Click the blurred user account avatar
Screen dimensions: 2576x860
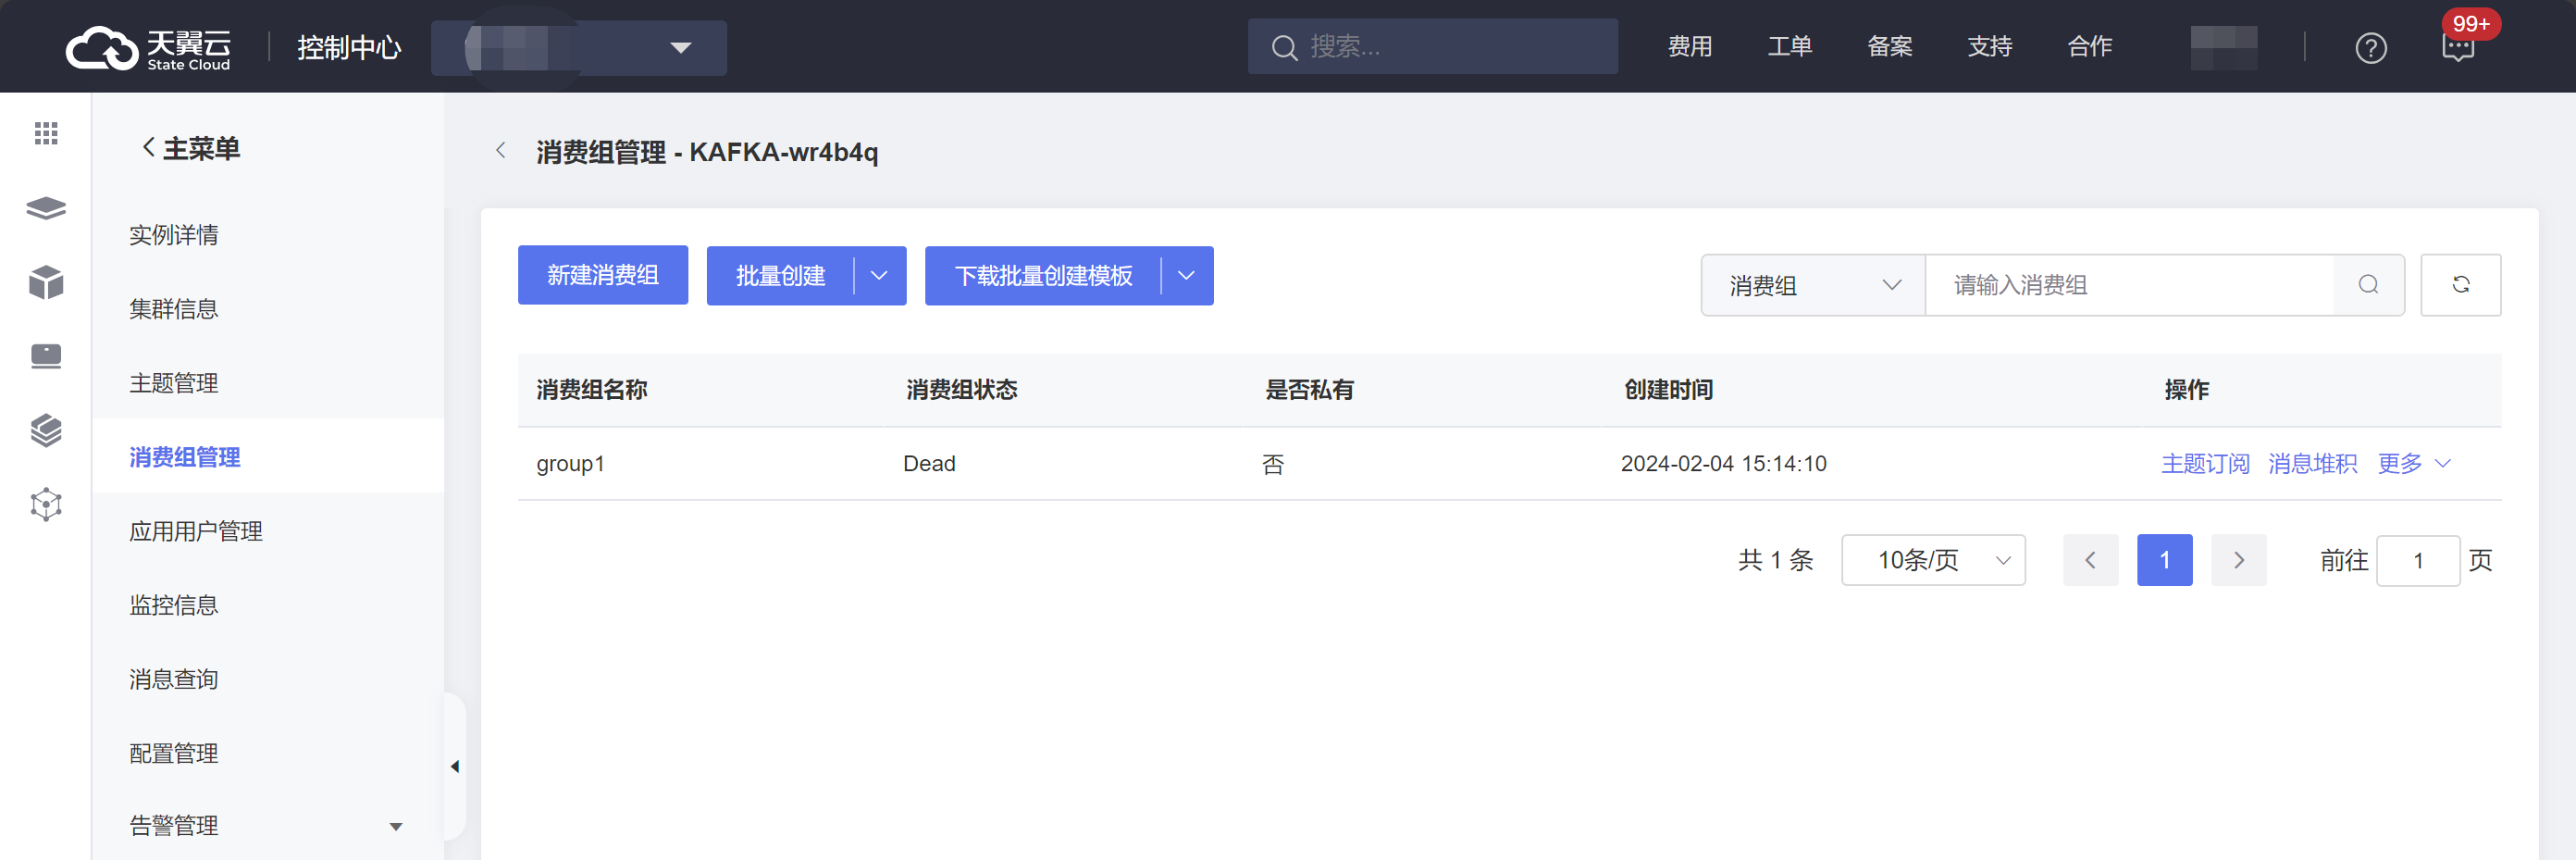click(x=2223, y=47)
